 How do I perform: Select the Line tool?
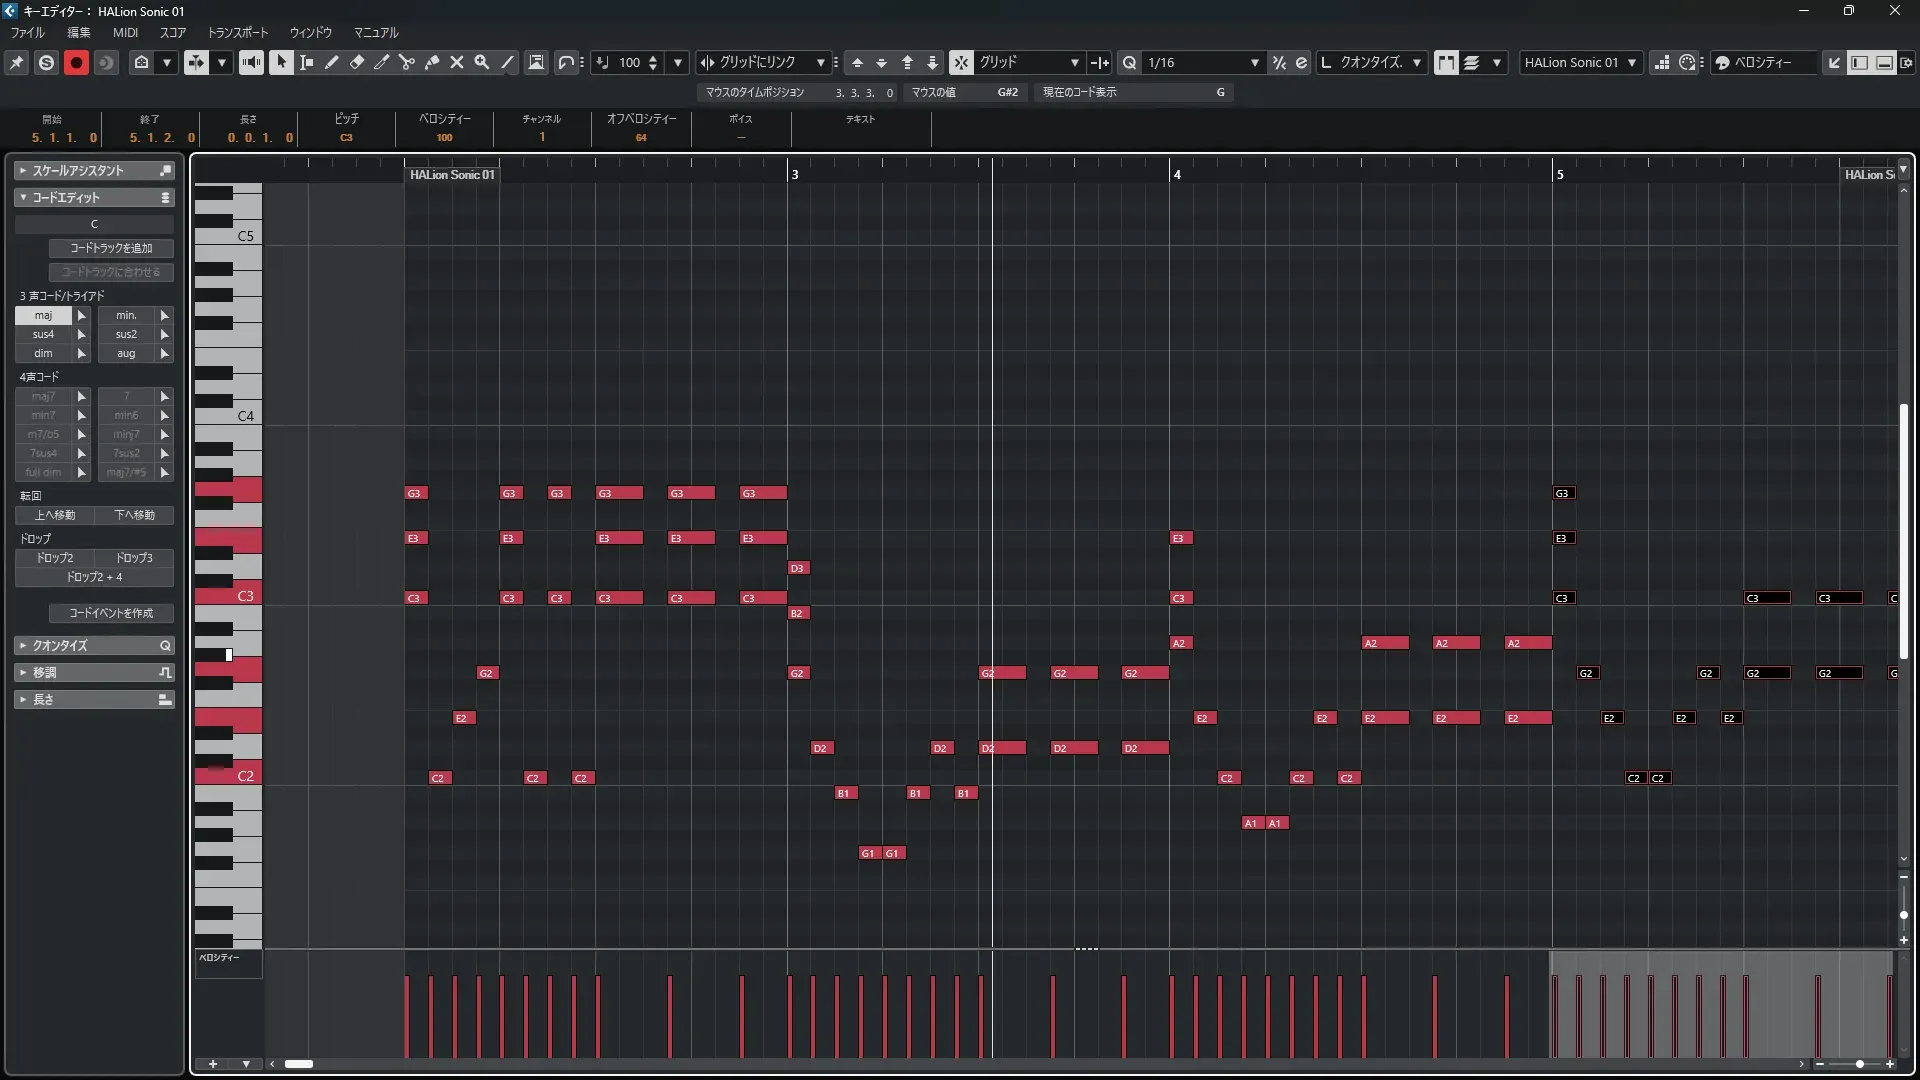[507, 62]
